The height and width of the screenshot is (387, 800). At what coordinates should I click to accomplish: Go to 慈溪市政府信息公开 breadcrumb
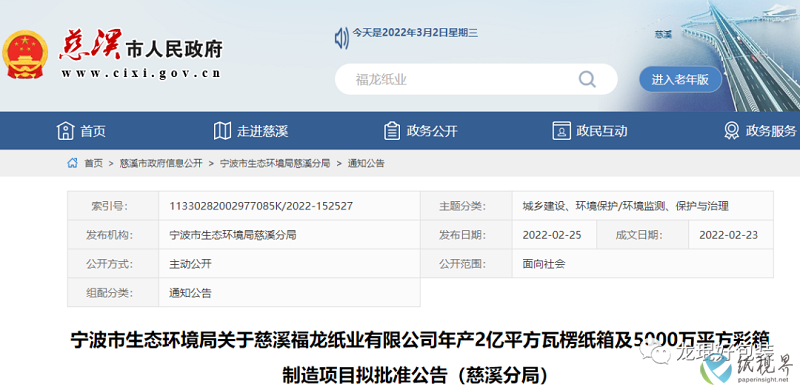pyautogui.click(x=161, y=163)
